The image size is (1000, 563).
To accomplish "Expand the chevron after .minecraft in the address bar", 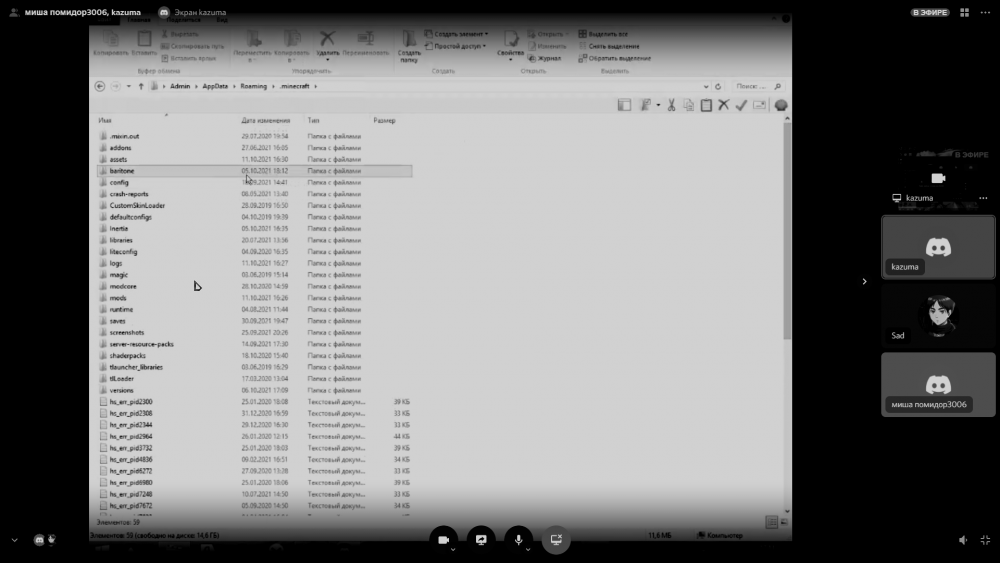I will pyautogui.click(x=315, y=86).
